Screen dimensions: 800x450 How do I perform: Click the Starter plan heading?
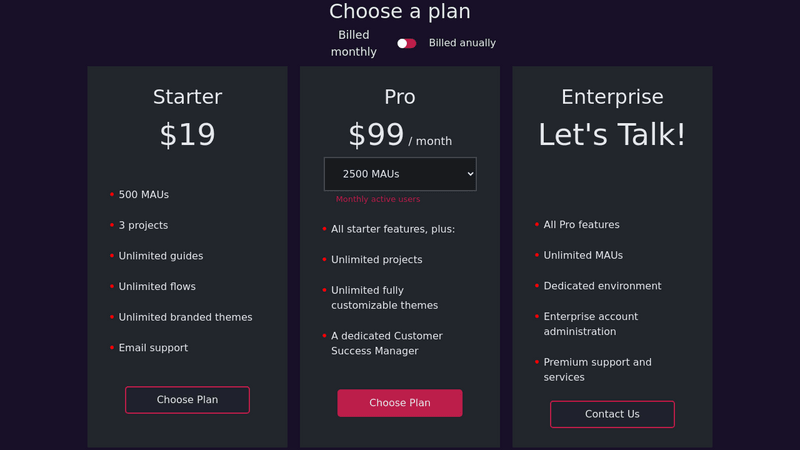pyautogui.click(x=187, y=96)
